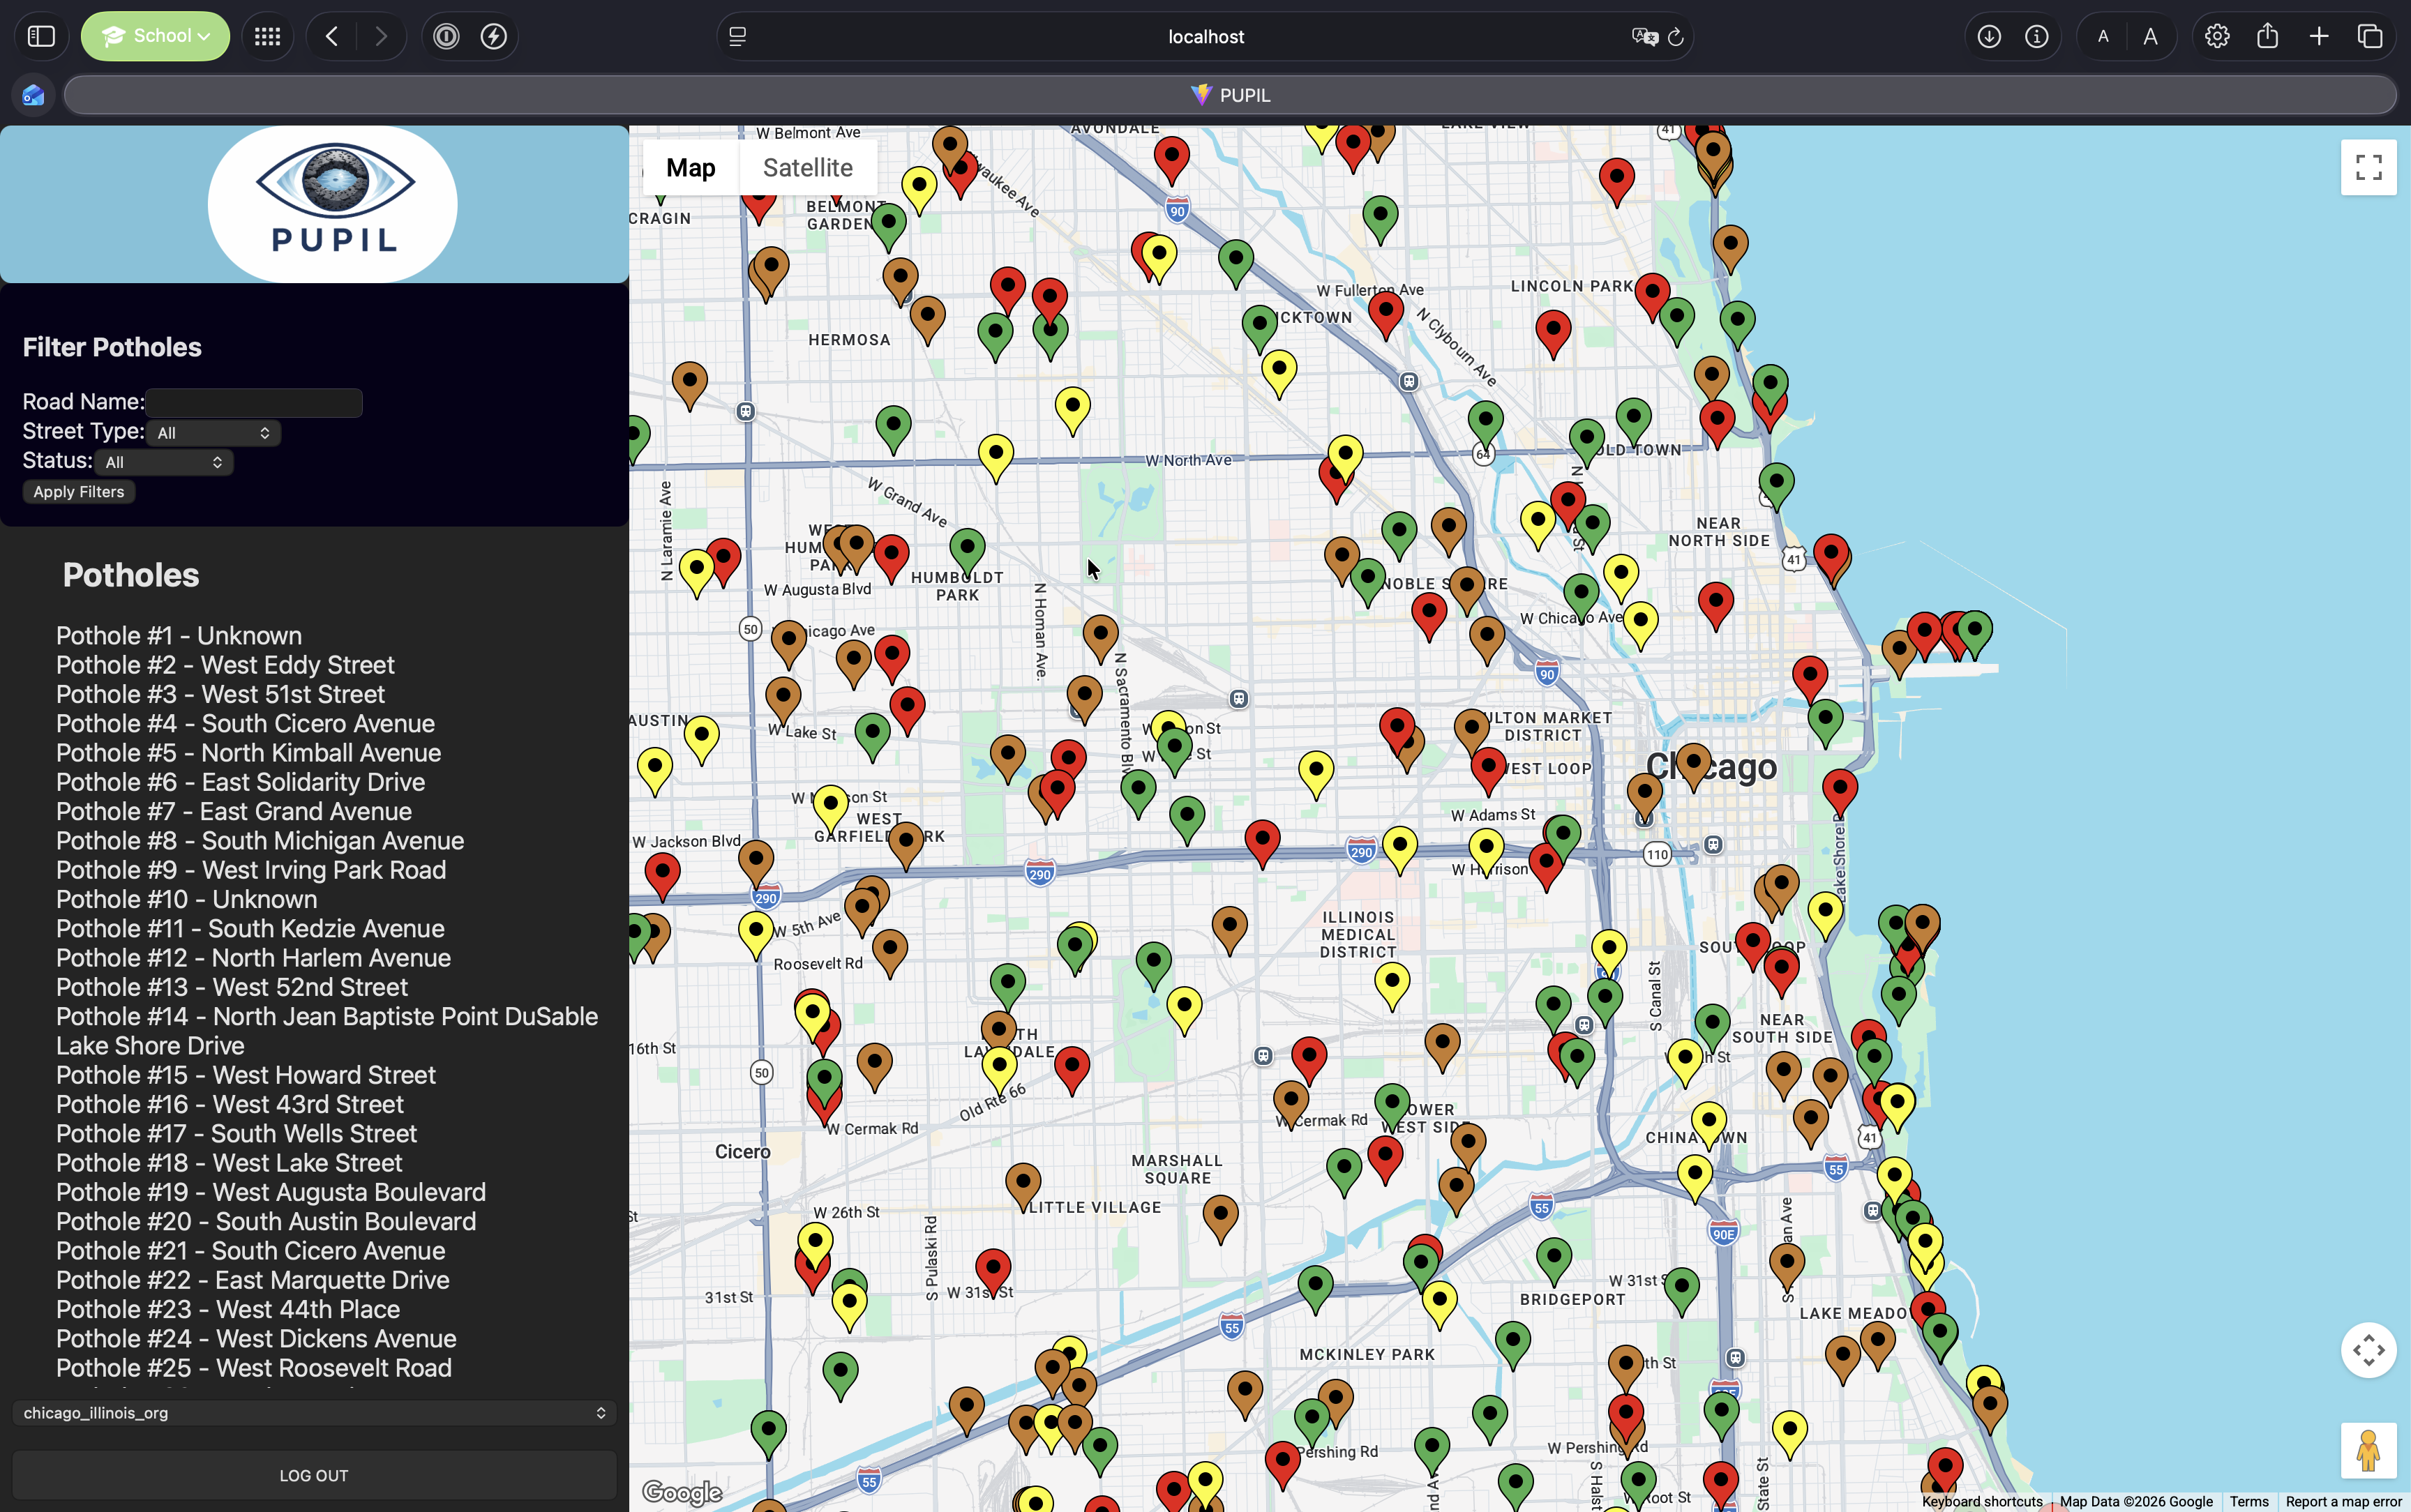Open new browser tab with plus icon
This screenshot has height=1512, width=2411.
coord(2318,37)
